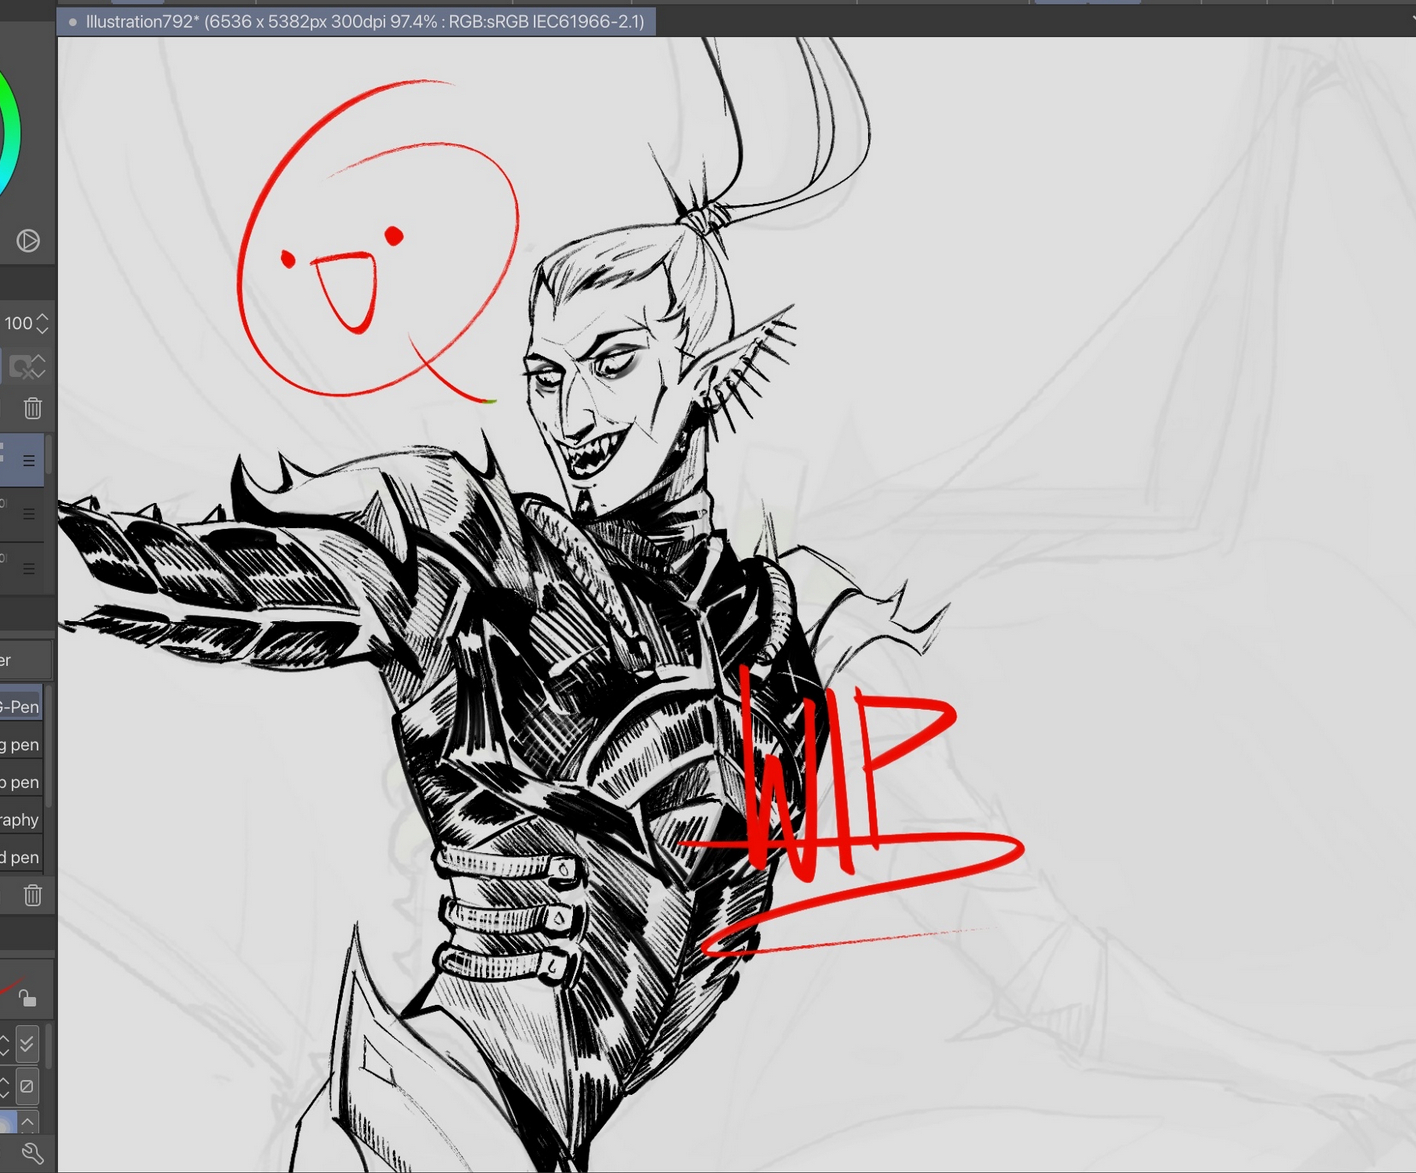The width and height of the screenshot is (1416, 1173).
Task: Open sub tool detail wrench icon
Action: click(33, 1154)
